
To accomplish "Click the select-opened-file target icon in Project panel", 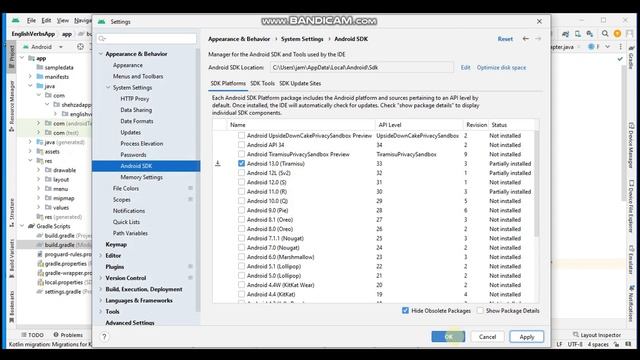I will tap(80, 47).
